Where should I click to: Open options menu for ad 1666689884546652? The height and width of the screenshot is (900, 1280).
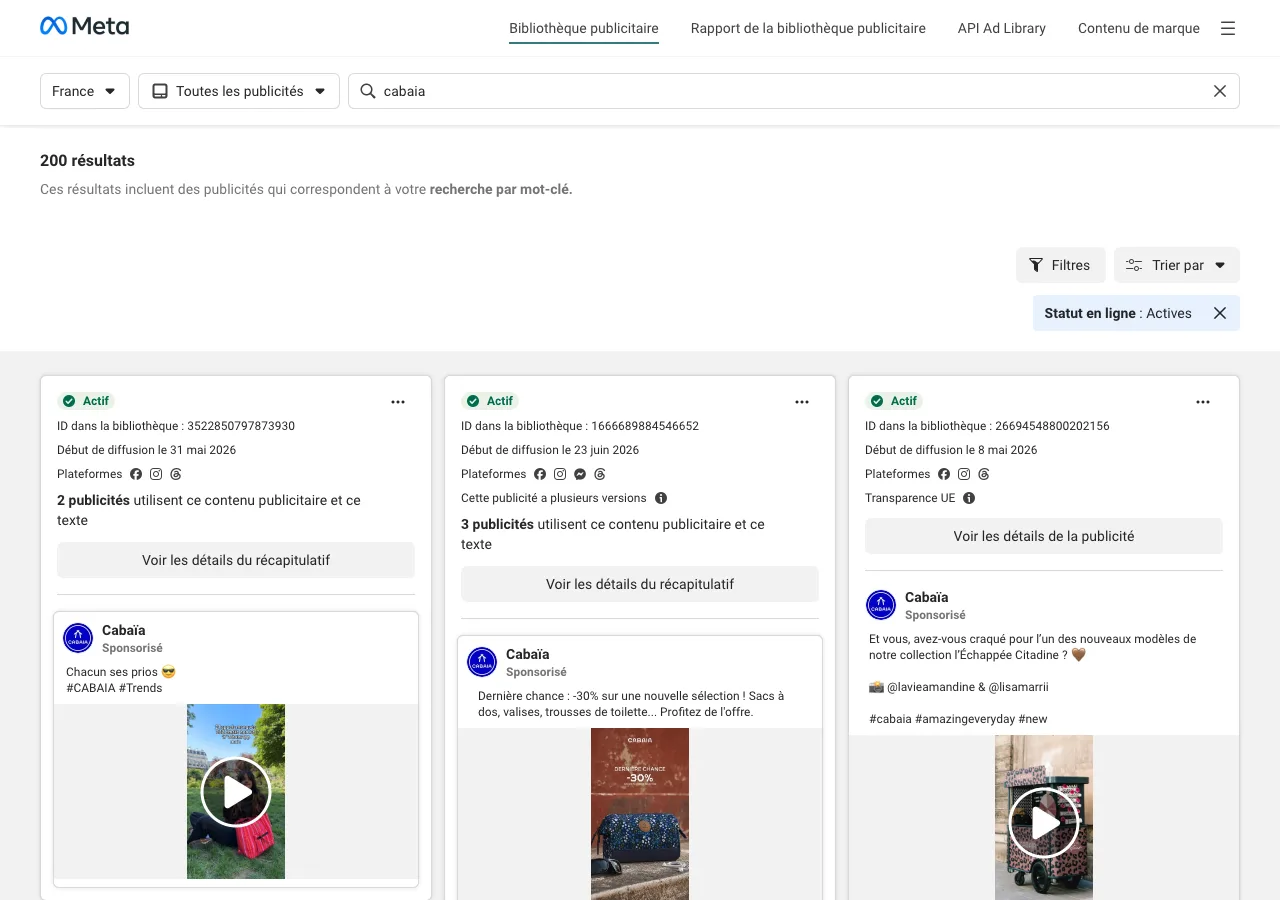pos(802,402)
